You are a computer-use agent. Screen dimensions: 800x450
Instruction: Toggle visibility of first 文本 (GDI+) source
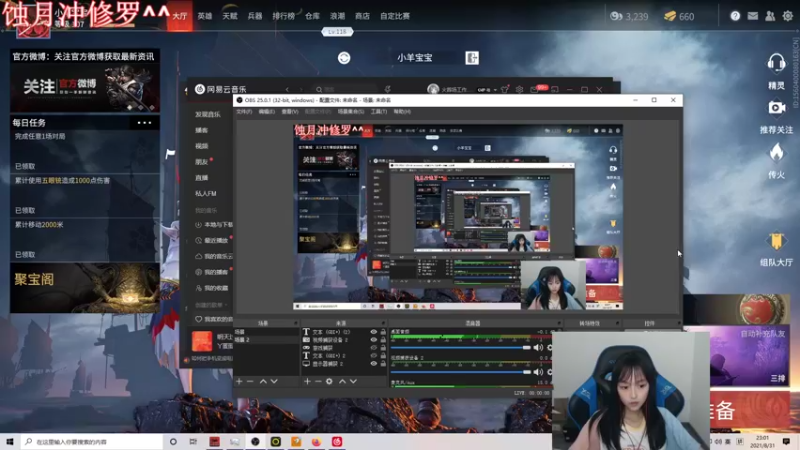tap(373, 332)
